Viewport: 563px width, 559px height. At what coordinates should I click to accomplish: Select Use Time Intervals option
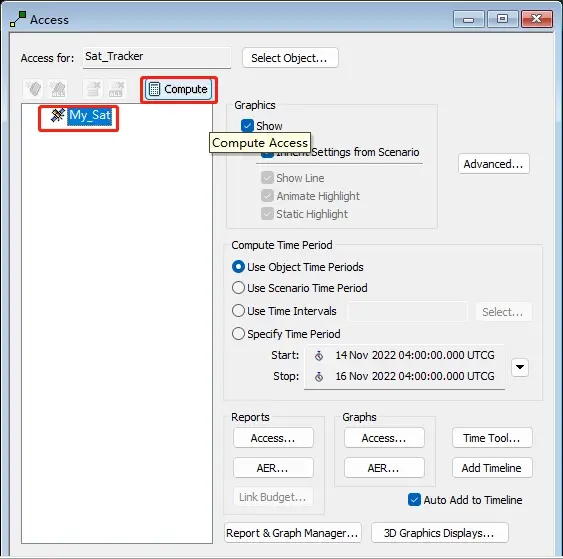point(238,311)
